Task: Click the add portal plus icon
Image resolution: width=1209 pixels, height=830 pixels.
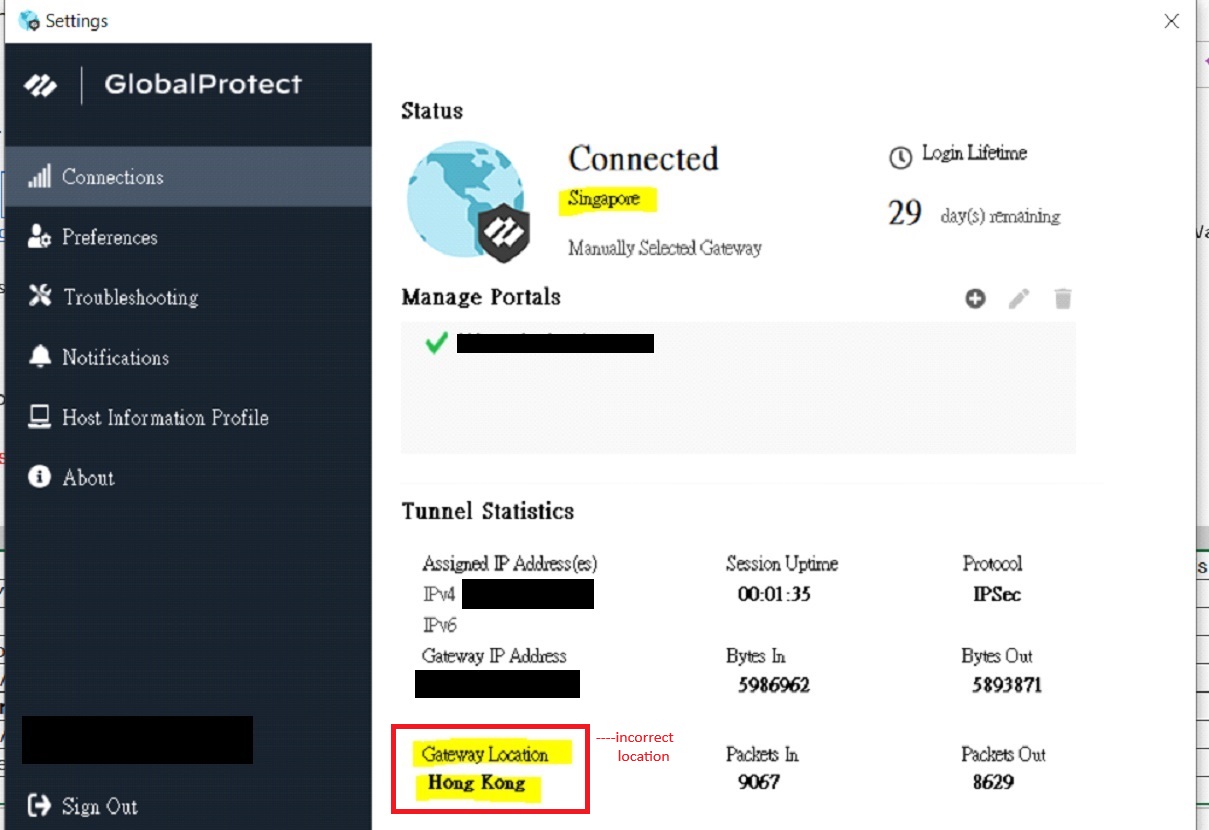Action: pyautogui.click(x=975, y=298)
